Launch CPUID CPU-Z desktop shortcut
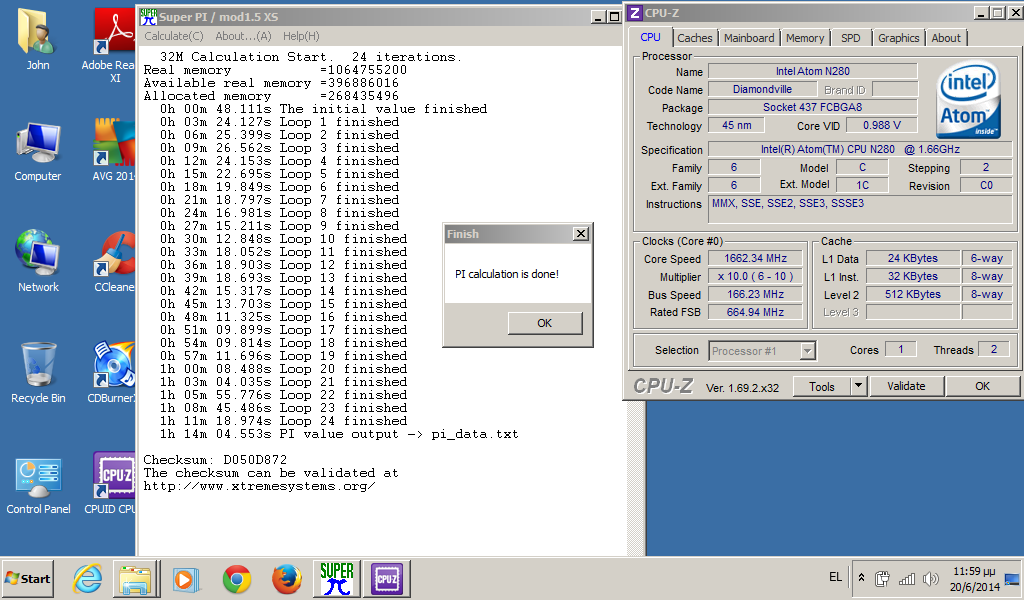This screenshot has width=1024, height=600. pos(112,483)
